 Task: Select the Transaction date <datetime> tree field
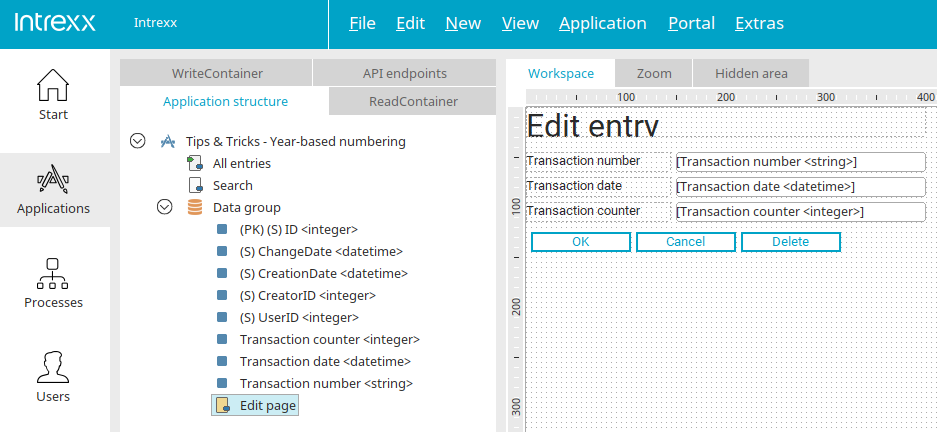pyautogui.click(x=325, y=361)
